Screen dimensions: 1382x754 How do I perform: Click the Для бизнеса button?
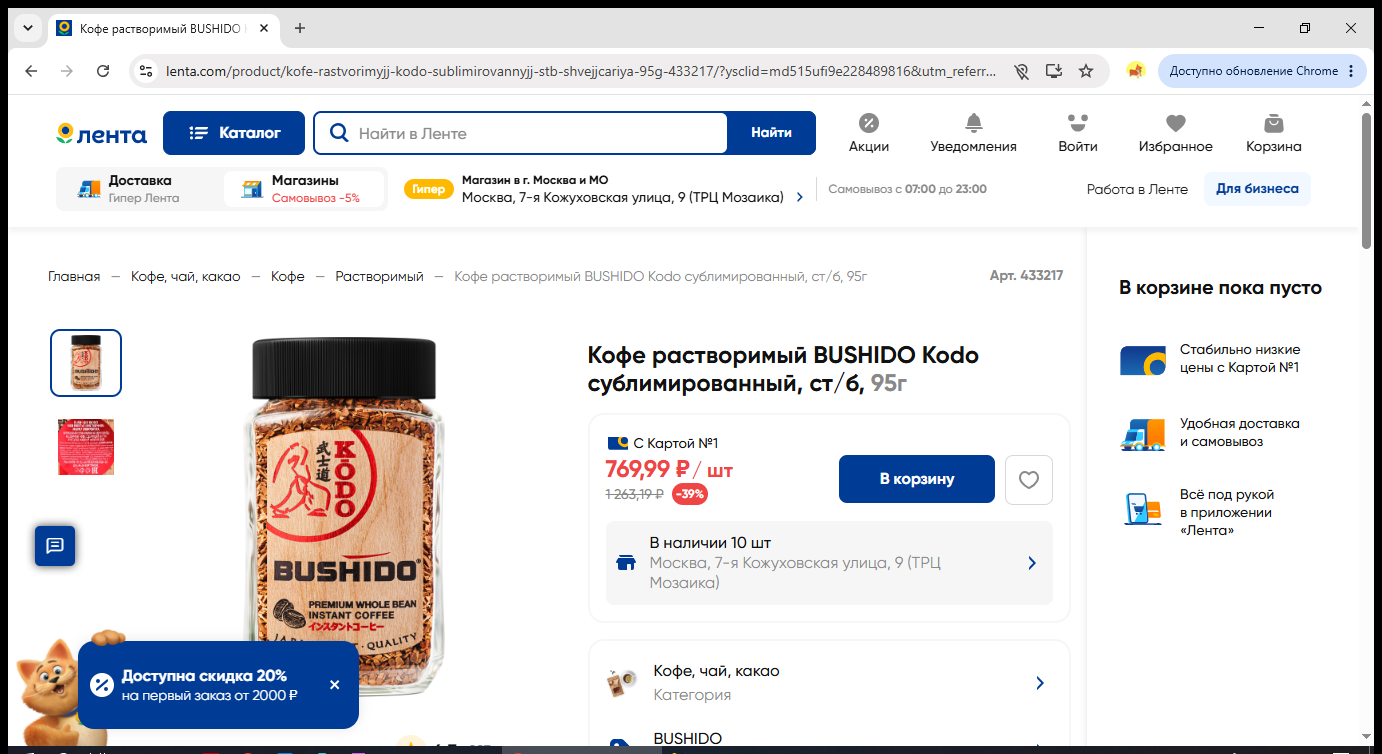pos(1257,189)
